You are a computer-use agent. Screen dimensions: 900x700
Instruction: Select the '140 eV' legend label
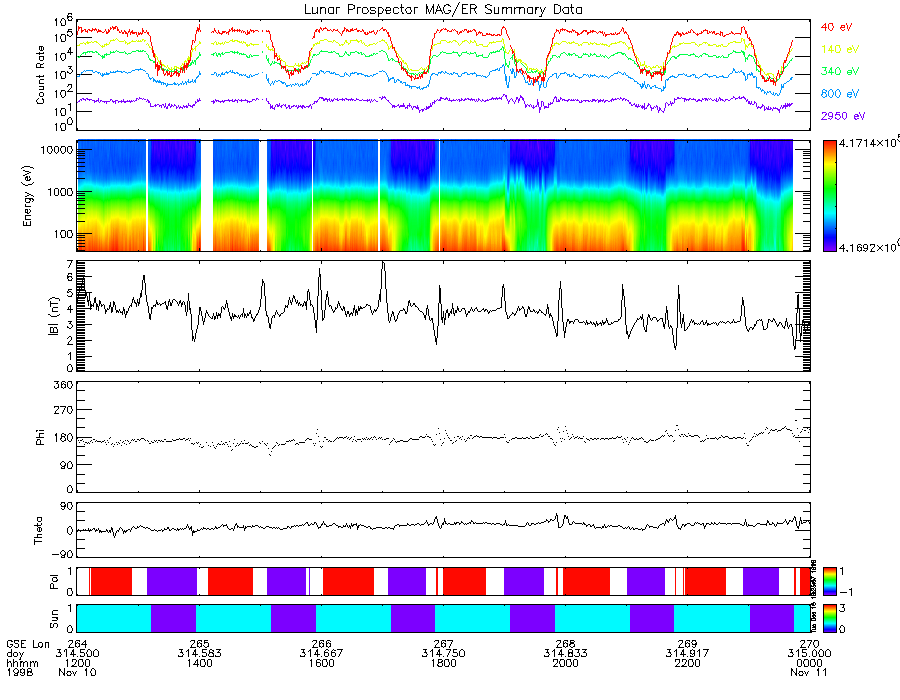[840, 49]
